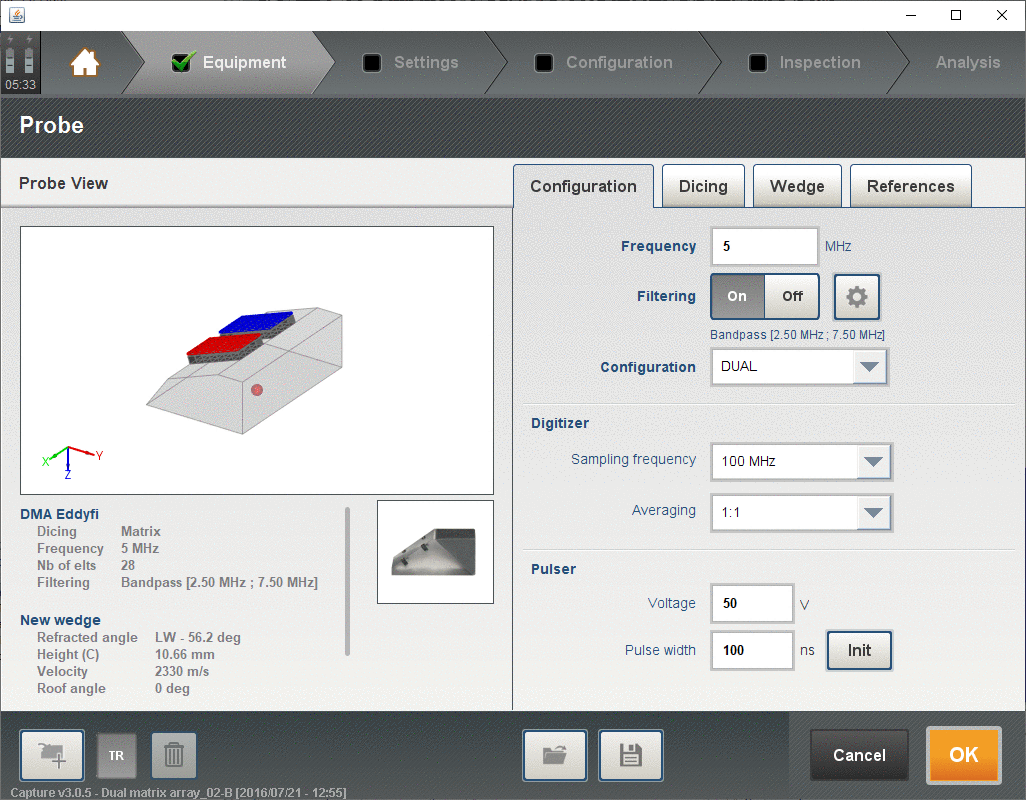Click the Init pulse width button

(x=859, y=650)
